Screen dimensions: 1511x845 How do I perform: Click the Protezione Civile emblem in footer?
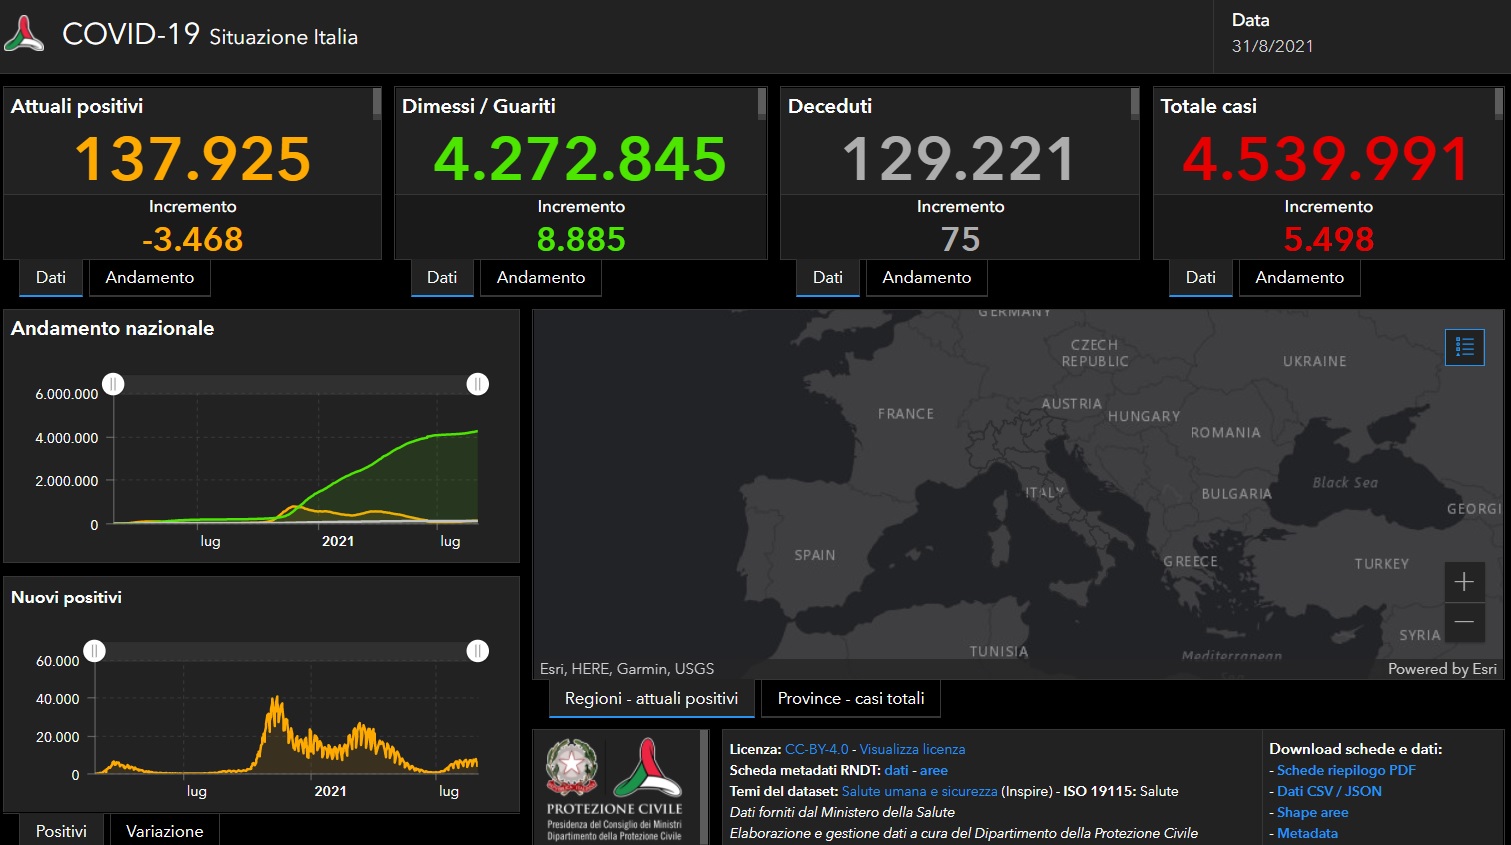[647, 768]
